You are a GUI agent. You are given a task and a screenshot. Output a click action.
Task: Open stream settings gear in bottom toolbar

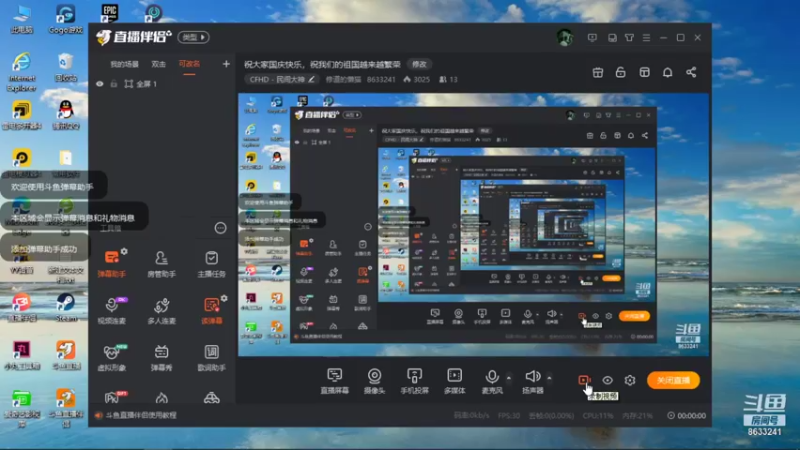(x=630, y=380)
